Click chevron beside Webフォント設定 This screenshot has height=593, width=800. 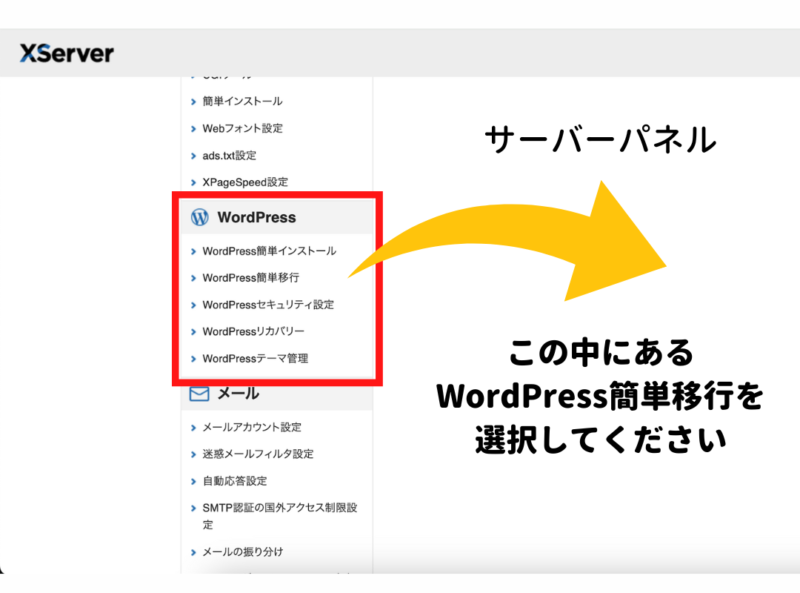193,129
